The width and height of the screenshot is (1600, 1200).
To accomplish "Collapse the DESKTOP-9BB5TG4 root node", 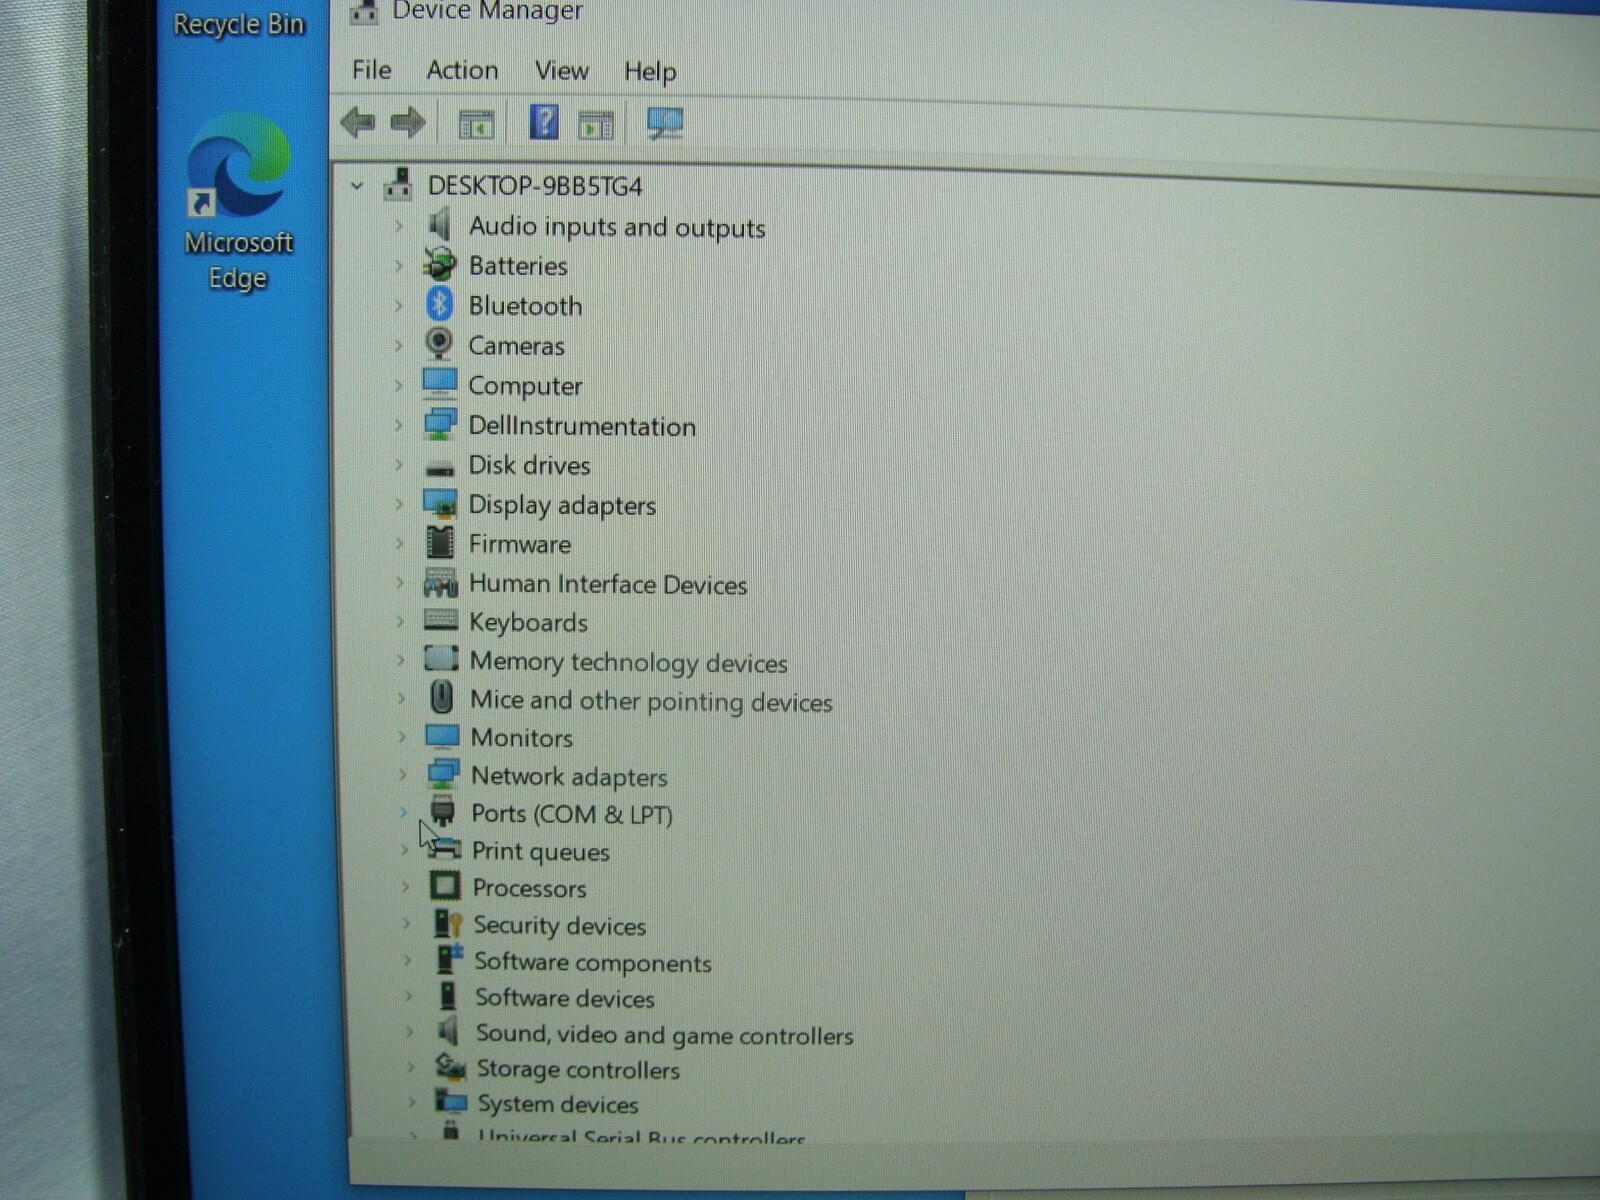I will point(357,186).
